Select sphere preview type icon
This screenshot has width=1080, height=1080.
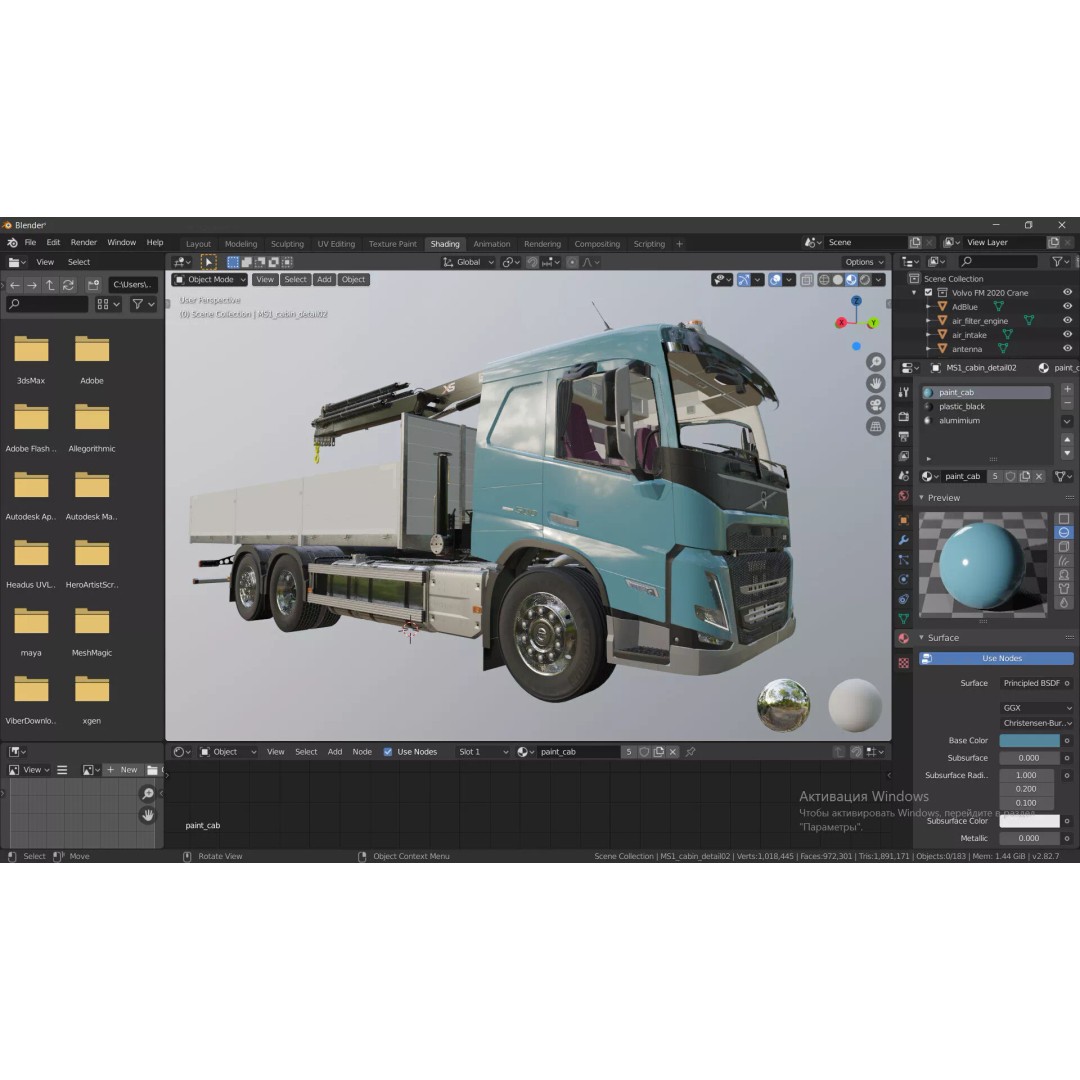(x=1063, y=532)
